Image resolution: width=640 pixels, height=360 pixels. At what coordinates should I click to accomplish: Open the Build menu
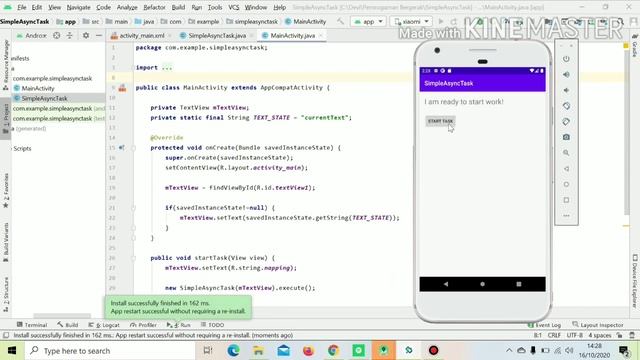click(178, 7)
